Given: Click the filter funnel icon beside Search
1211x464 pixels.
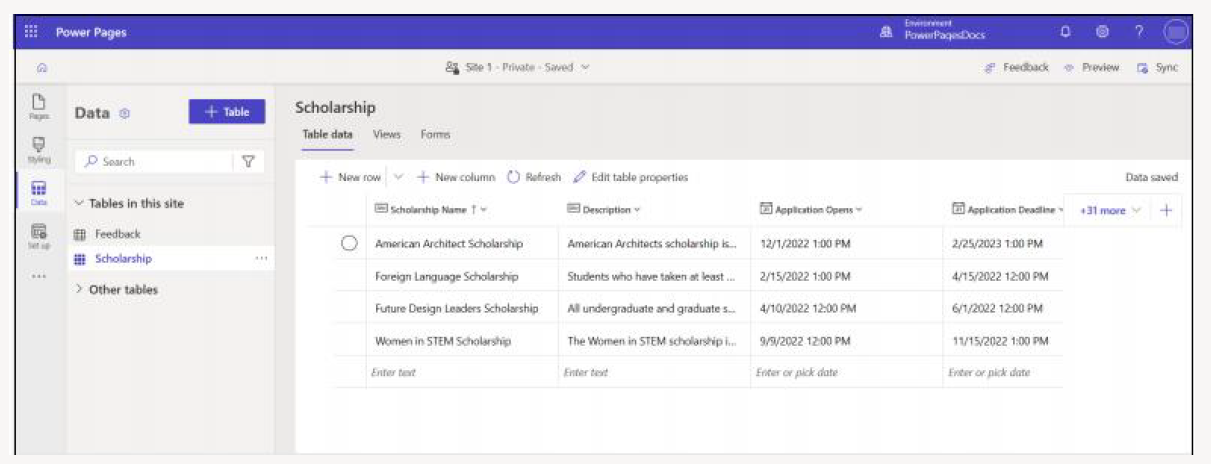Looking at the screenshot, I should point(248,161).
